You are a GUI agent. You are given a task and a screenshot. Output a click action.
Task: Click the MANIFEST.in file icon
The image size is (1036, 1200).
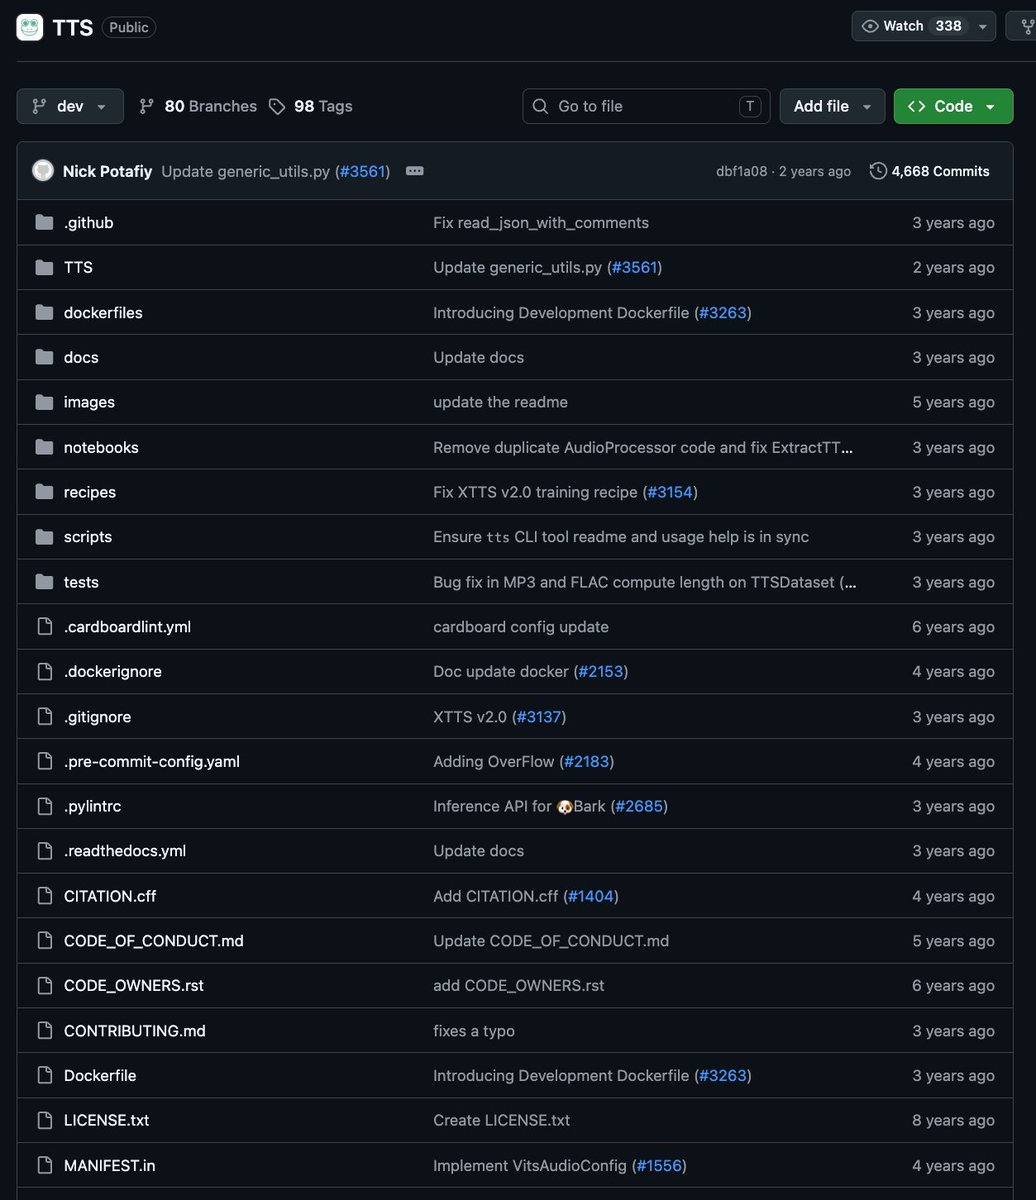pos(44,1165)
